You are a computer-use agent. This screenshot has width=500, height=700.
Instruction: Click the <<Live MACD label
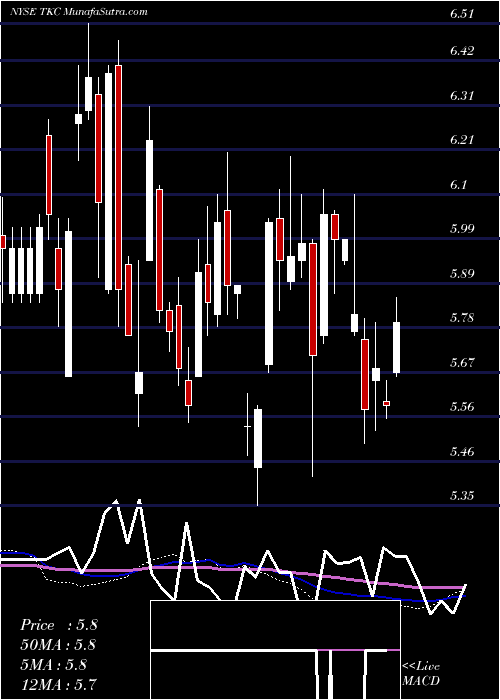point(421,674)
